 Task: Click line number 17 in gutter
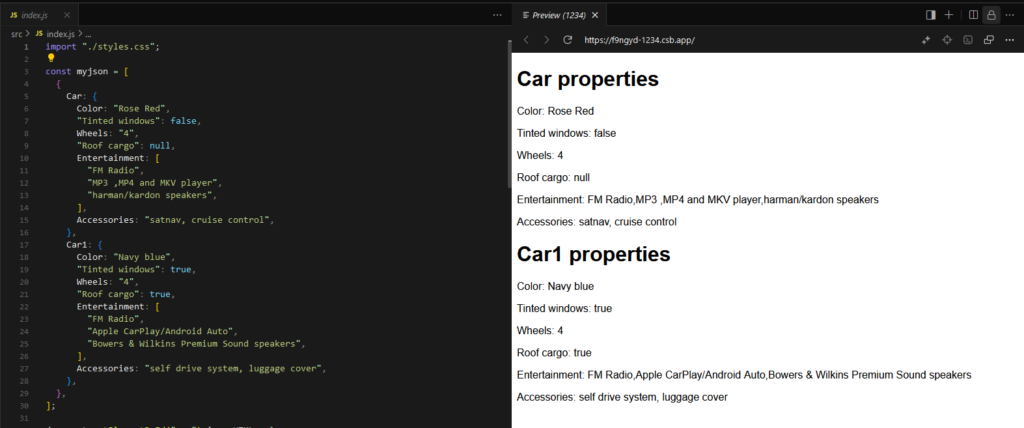tap(25, 244)
